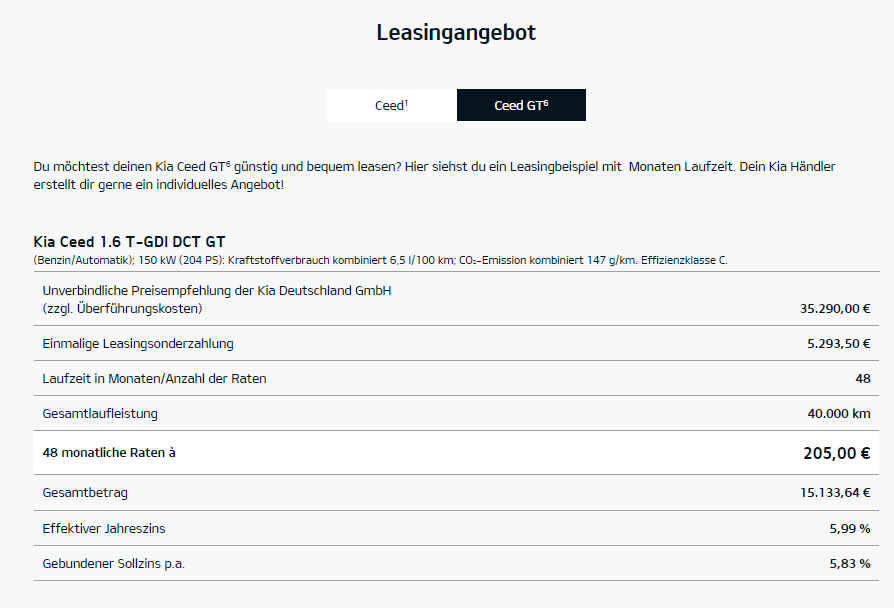Click the Leasingangebot heading
This screenshot has height=608, width=894.
click(456, 32)
